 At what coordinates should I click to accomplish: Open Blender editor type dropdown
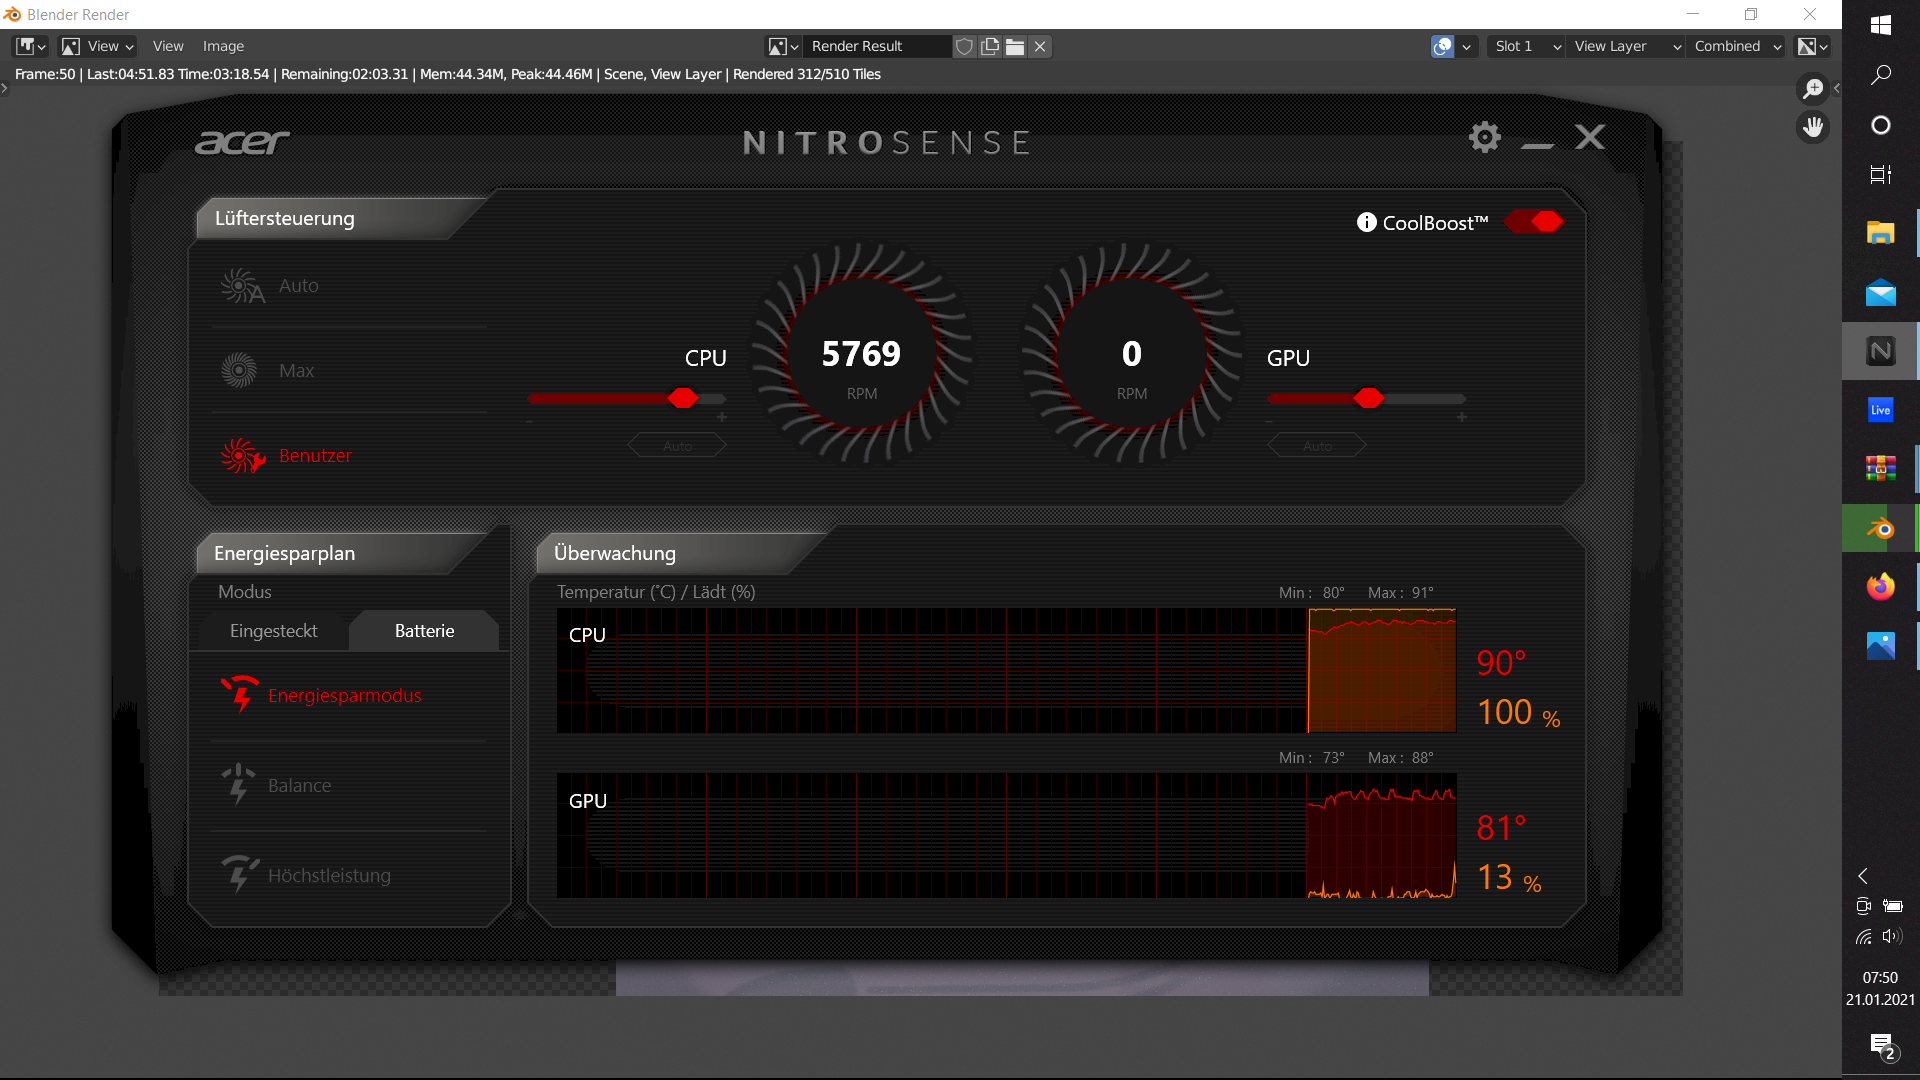click(31, 46)
